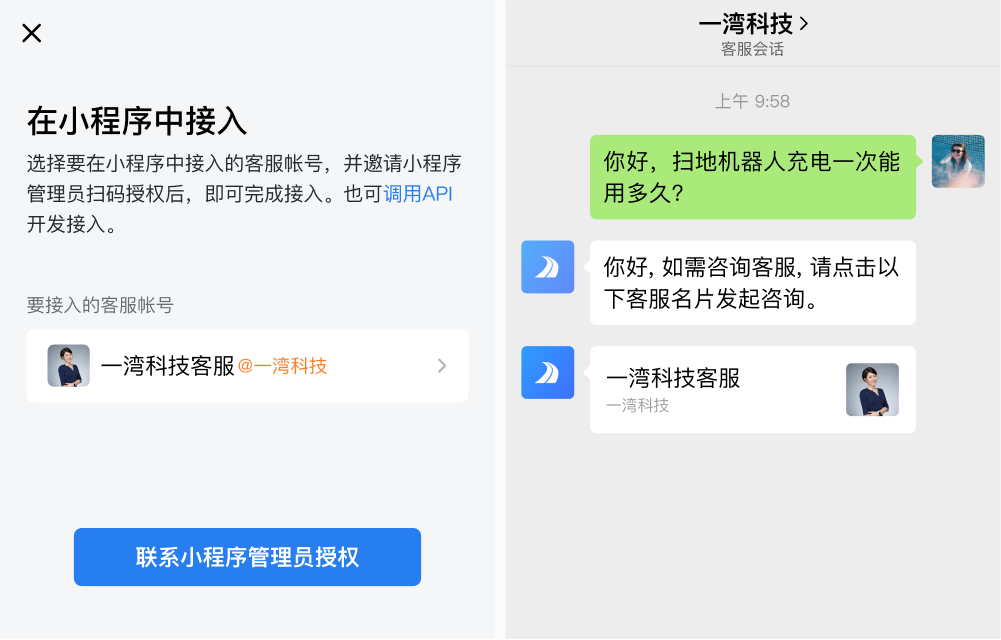Screen dimensions: 1001x640
Task: Click the 客服会话 subtitle in header
Action: pos(752,49)
